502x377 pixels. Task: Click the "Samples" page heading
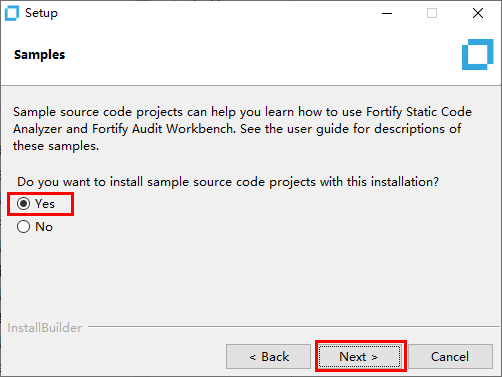click(x=40, y=55)
